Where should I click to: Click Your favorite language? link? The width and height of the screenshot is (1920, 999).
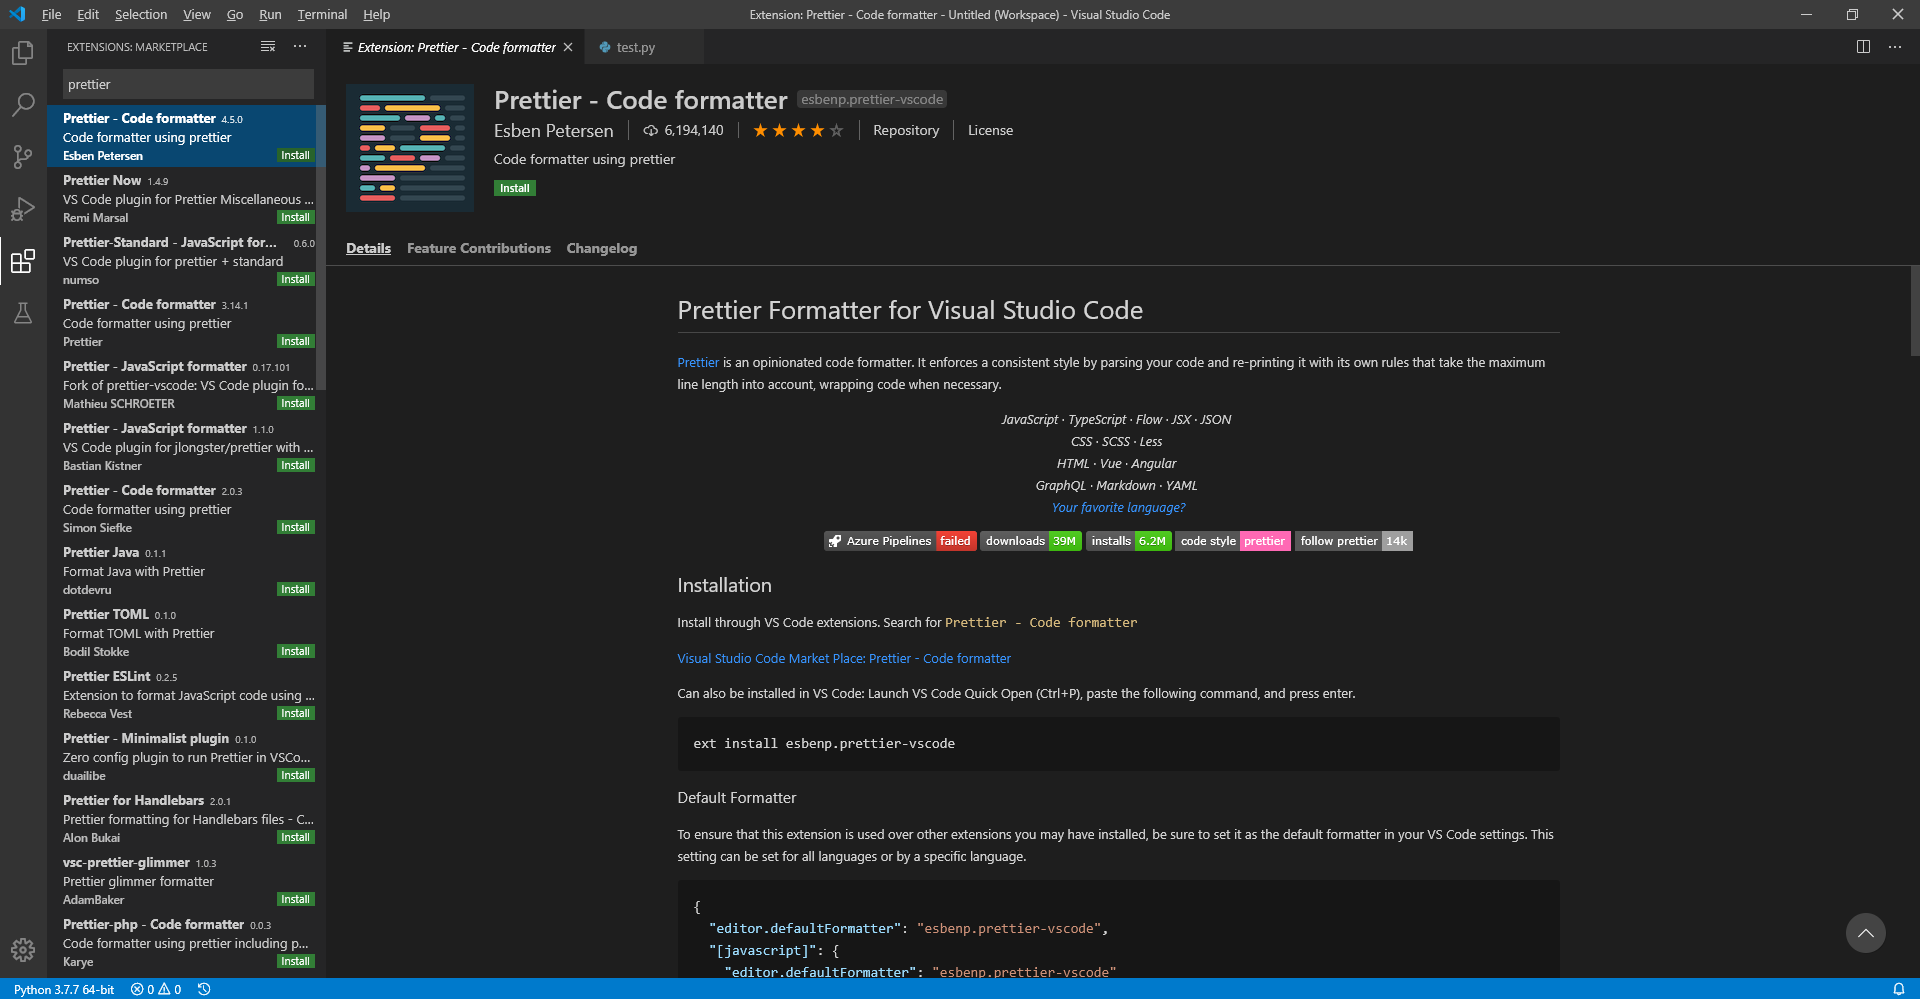pos(1118,508)
